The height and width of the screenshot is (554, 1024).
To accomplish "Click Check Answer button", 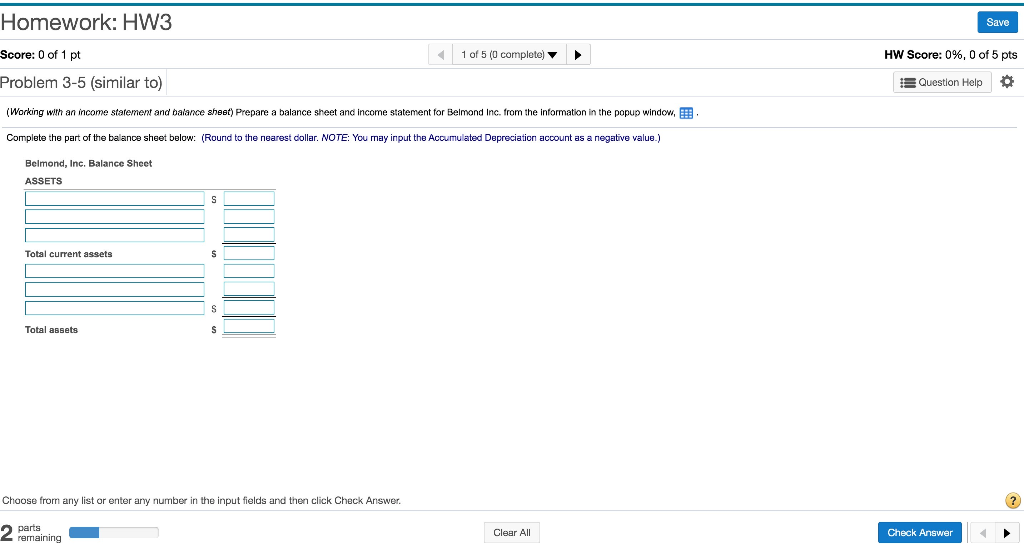I will click(920, 533).
